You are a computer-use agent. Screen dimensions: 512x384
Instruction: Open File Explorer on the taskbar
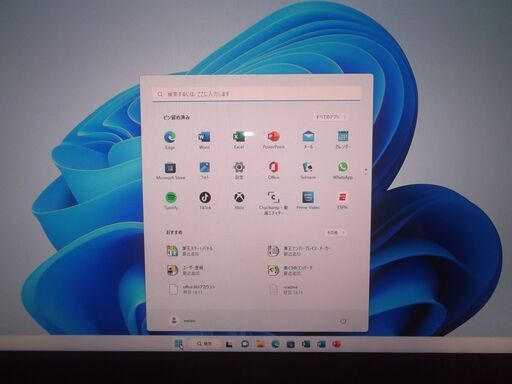pos(260,344)
